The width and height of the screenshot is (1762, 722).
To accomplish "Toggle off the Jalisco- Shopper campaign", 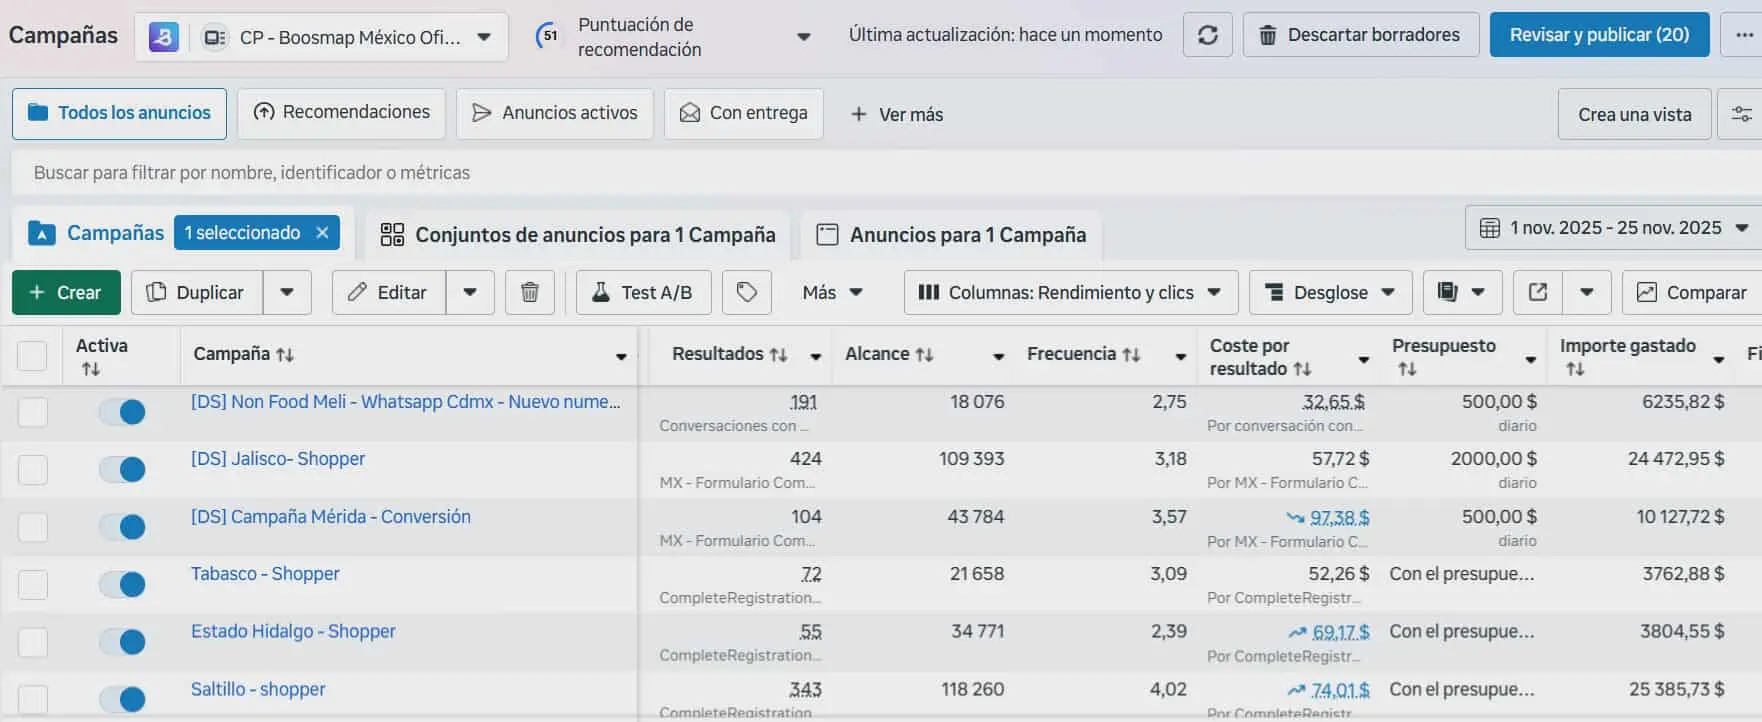I will [123, 469].
